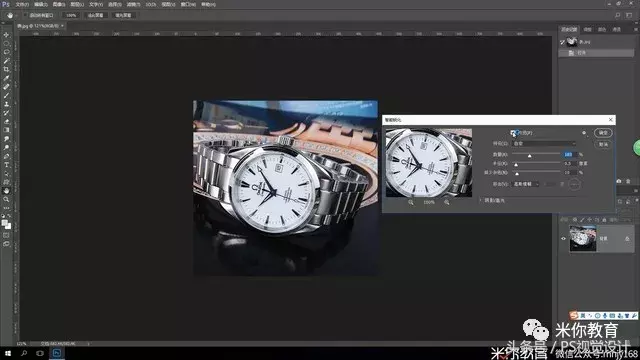Select the Type (T) tool
This screenshot has width=640, height=360.
pyautogui.click(x=7, y=165)
